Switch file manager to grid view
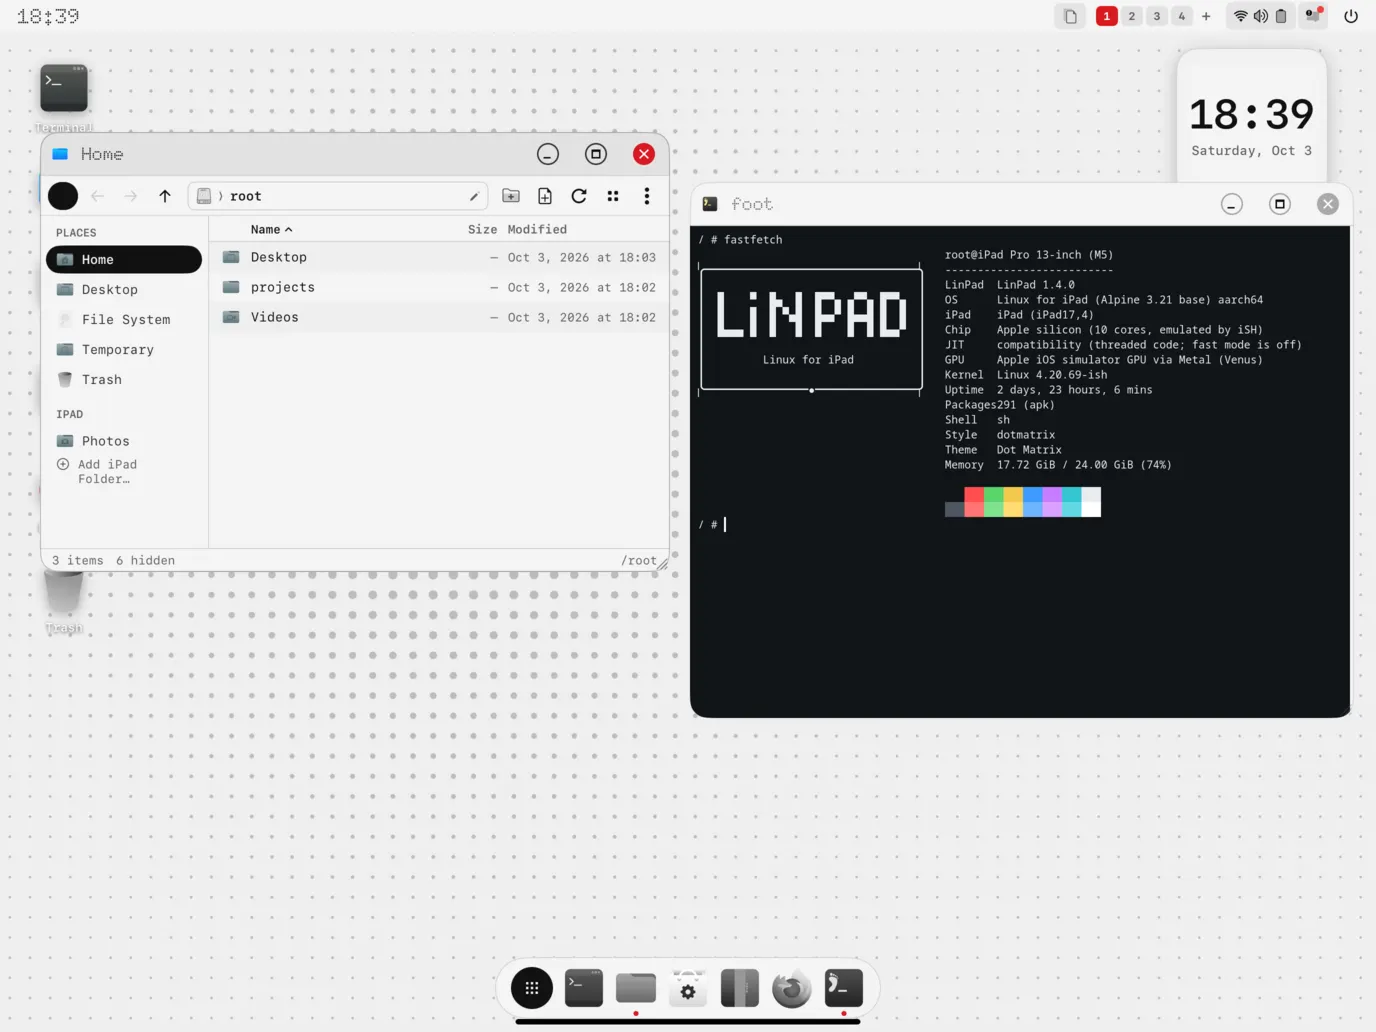Viewport: 1376px width, 1032px height. point(613,196)
